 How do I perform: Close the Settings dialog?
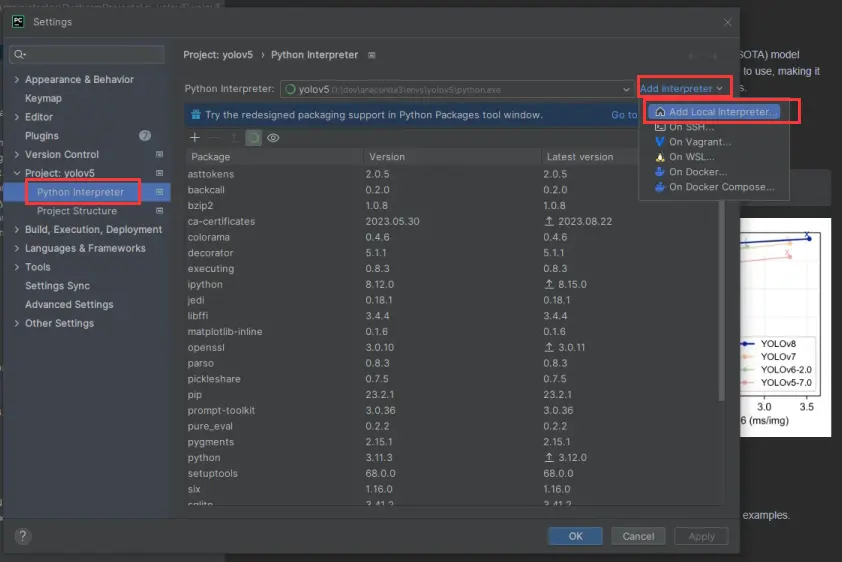tap(728, 22)
